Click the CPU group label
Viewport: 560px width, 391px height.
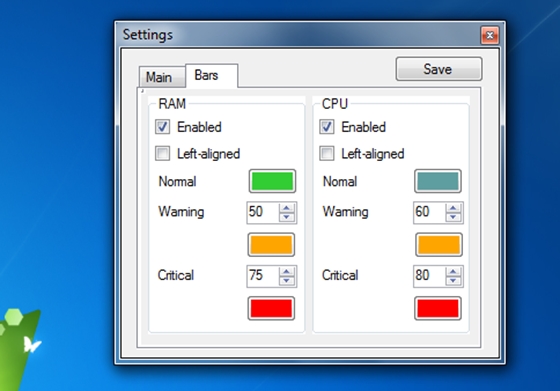(335, 104)
